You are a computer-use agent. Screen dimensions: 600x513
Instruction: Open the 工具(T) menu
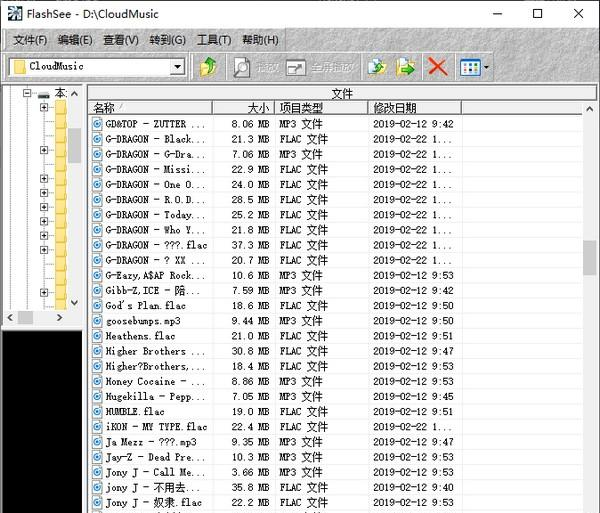(214, 40)
